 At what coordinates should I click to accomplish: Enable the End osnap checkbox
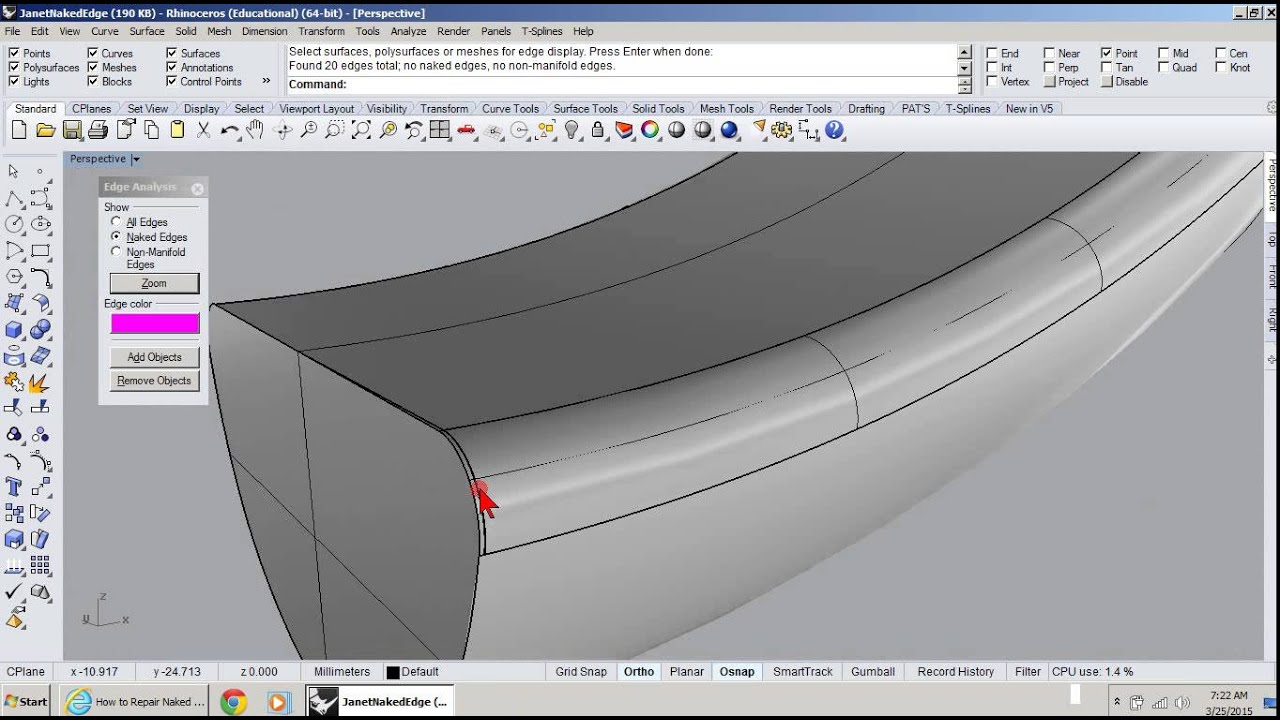[992, 54]
